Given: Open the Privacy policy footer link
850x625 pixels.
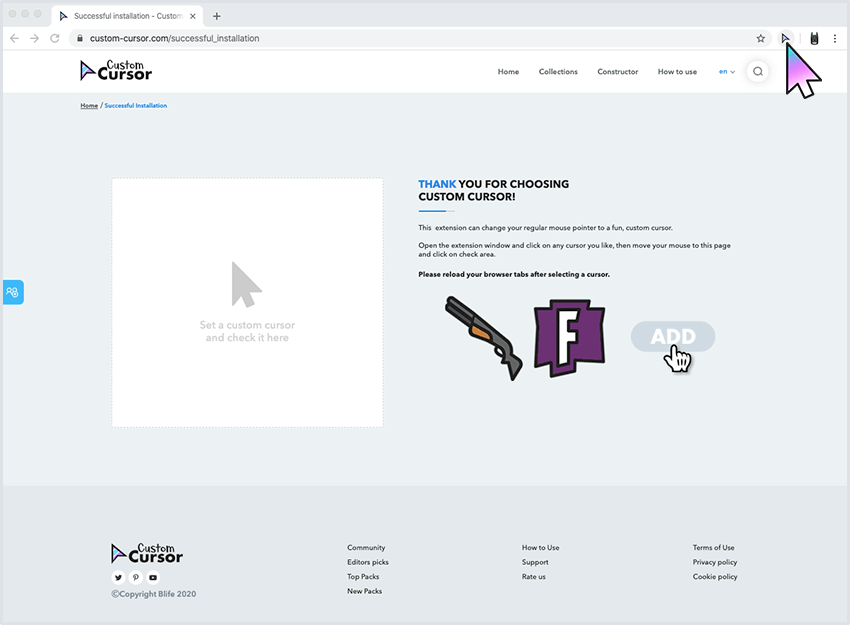Looking at the screenshot, I should click(715, 562).
